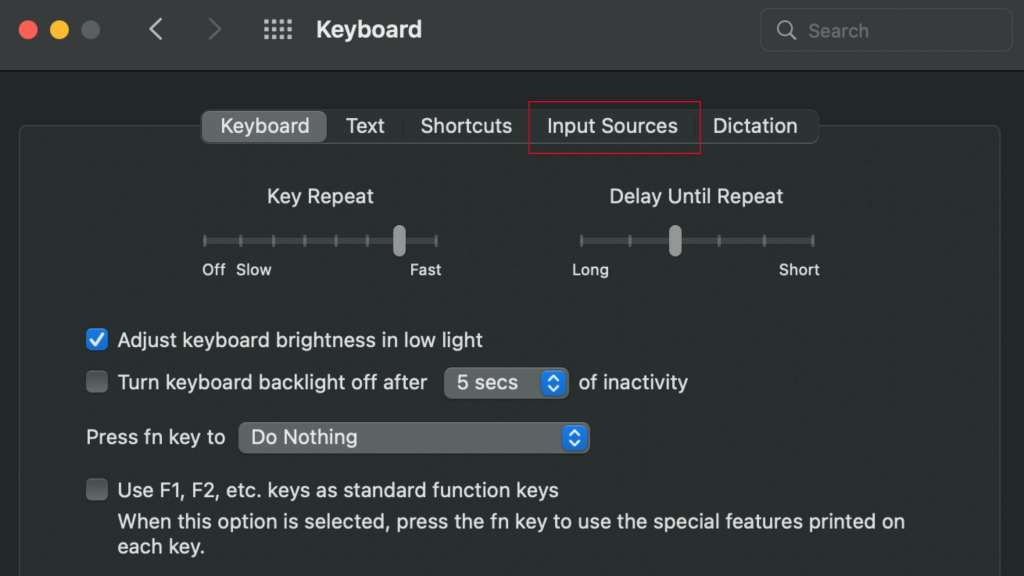This screenshot has width=1024, height=576.
Task: Open the backlight timeout duration dropdown
Action: click(505, 382)
